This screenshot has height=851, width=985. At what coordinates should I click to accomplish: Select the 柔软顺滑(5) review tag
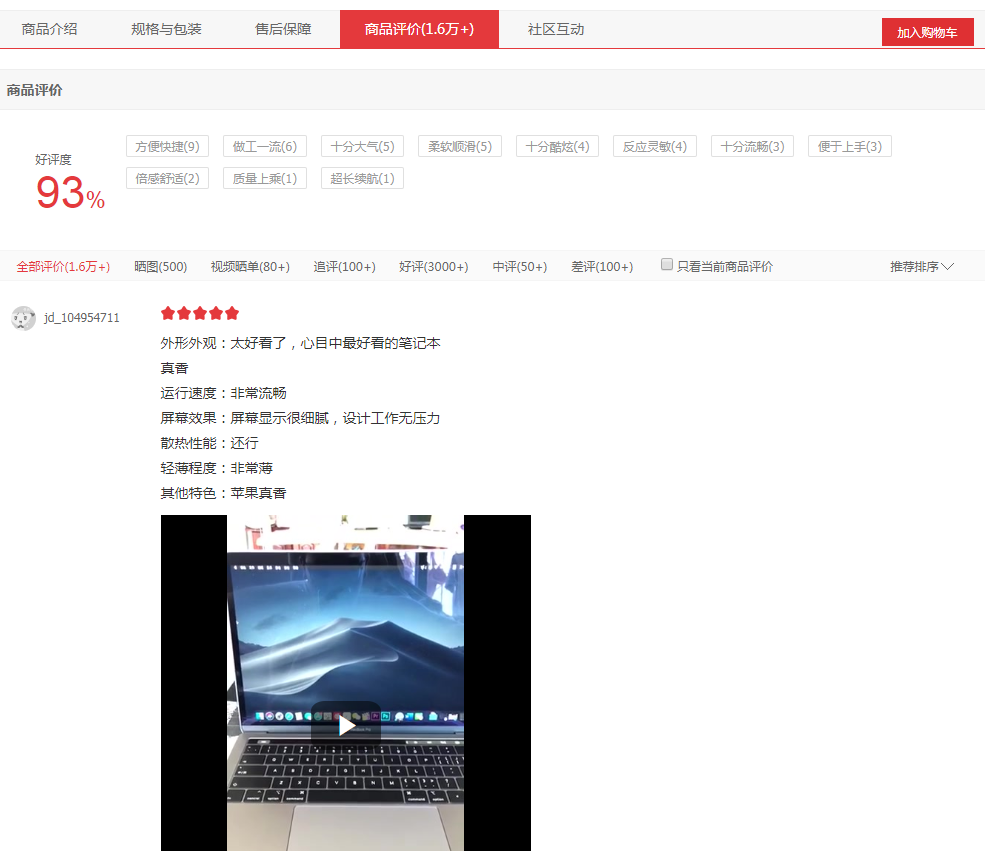(x=460, y=146)
